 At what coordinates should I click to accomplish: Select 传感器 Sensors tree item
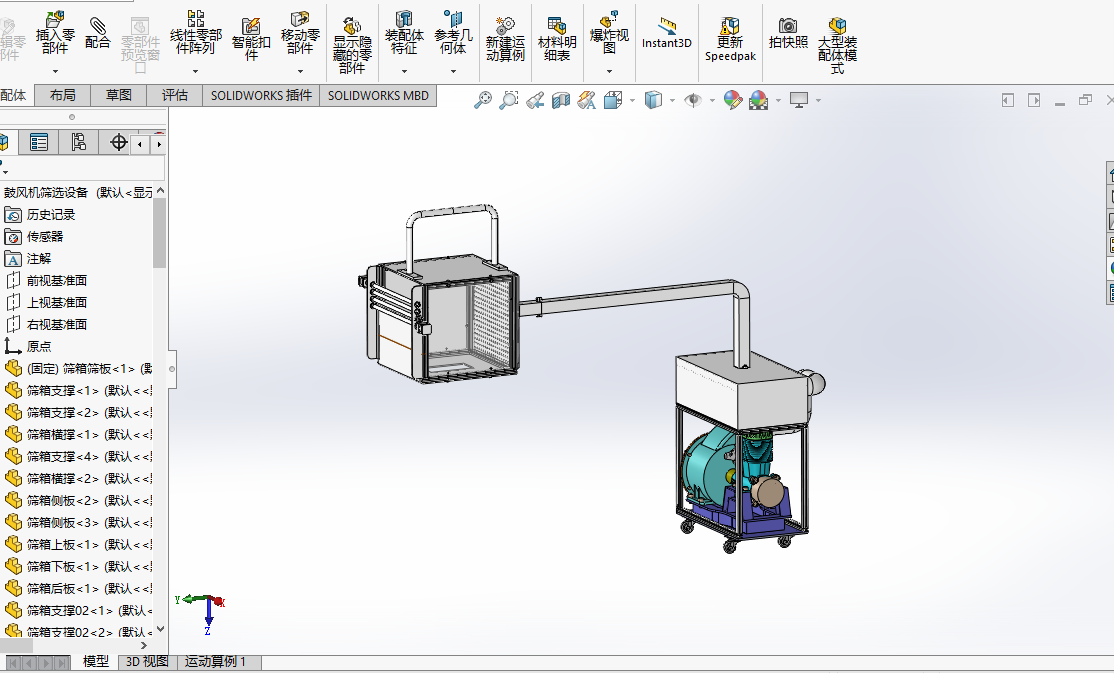tap(45, 237)
